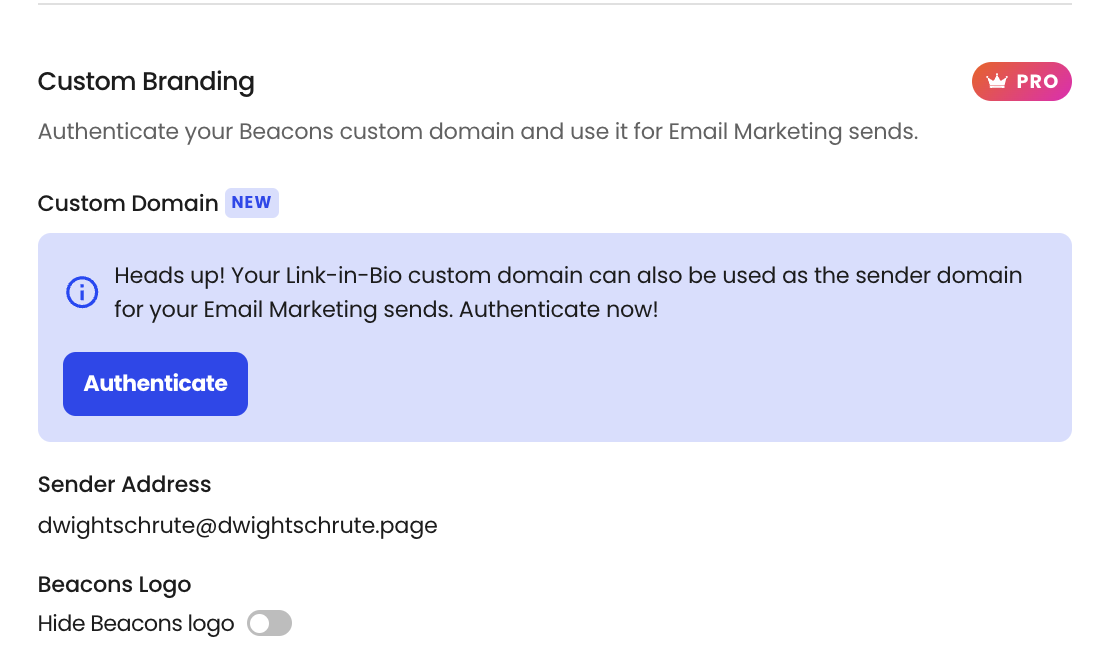Click the Authenticate now! text in banner
This screenshot has width=1120, height=672.
tap(559, 310)
